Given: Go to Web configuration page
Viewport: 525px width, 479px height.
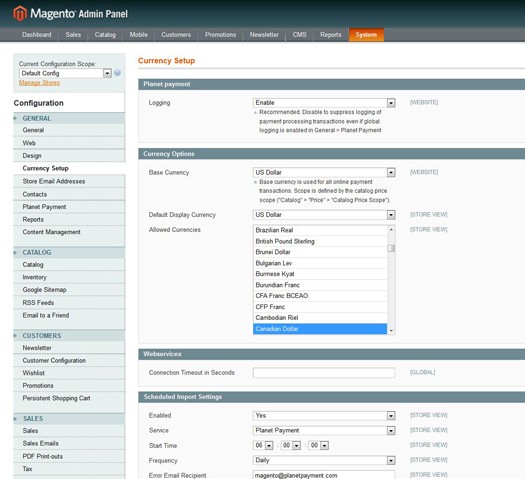Looking at the screenshot, I should 69,143.
